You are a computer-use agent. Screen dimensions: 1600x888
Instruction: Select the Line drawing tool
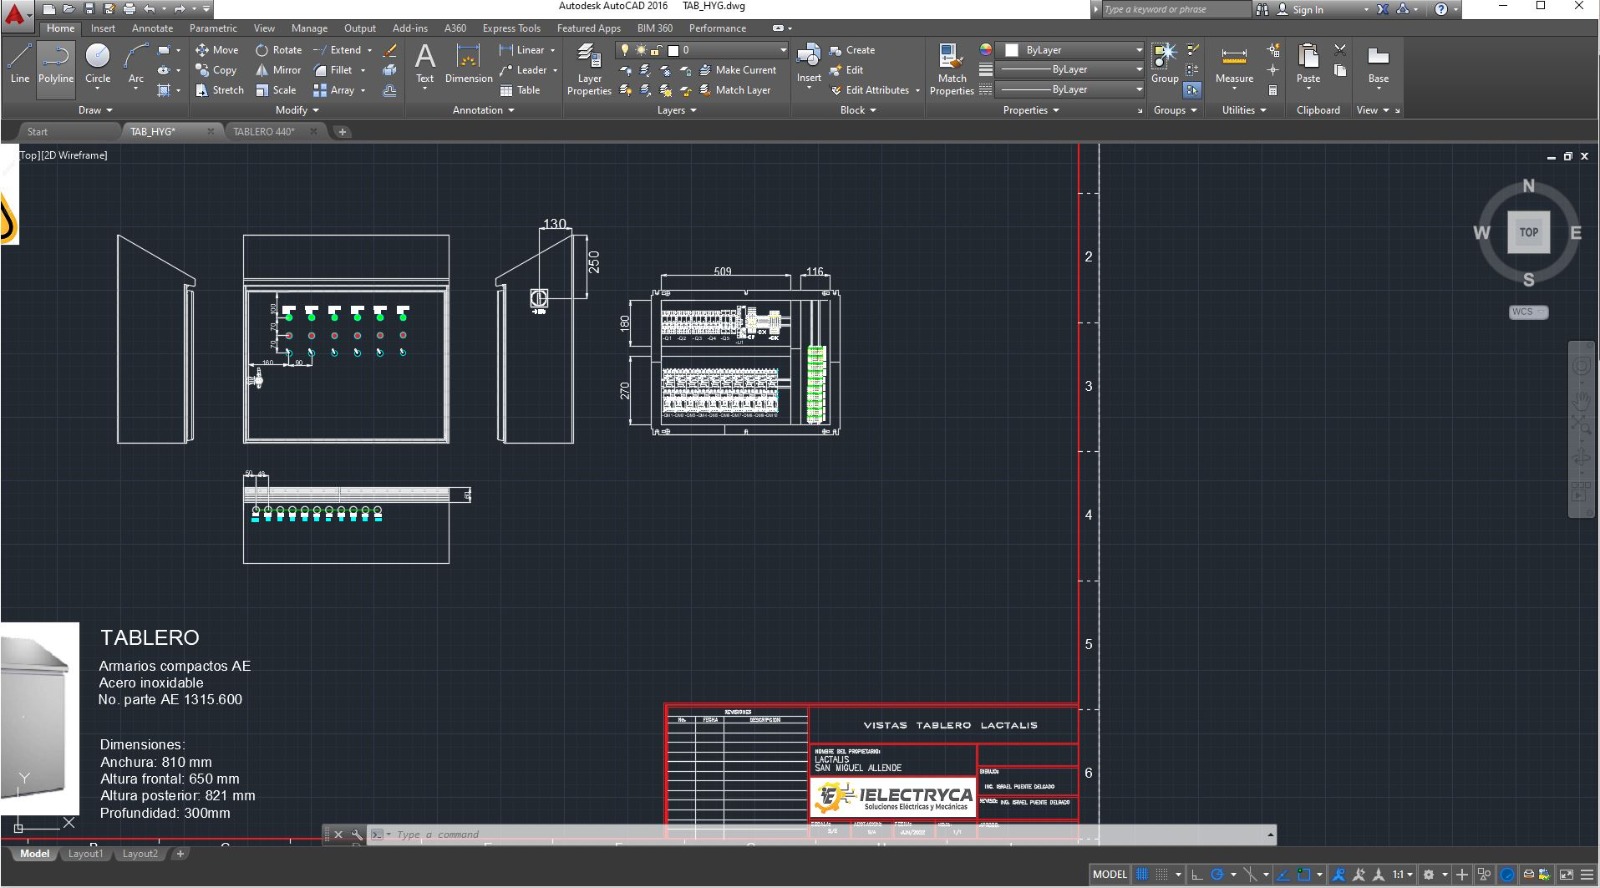20,64
